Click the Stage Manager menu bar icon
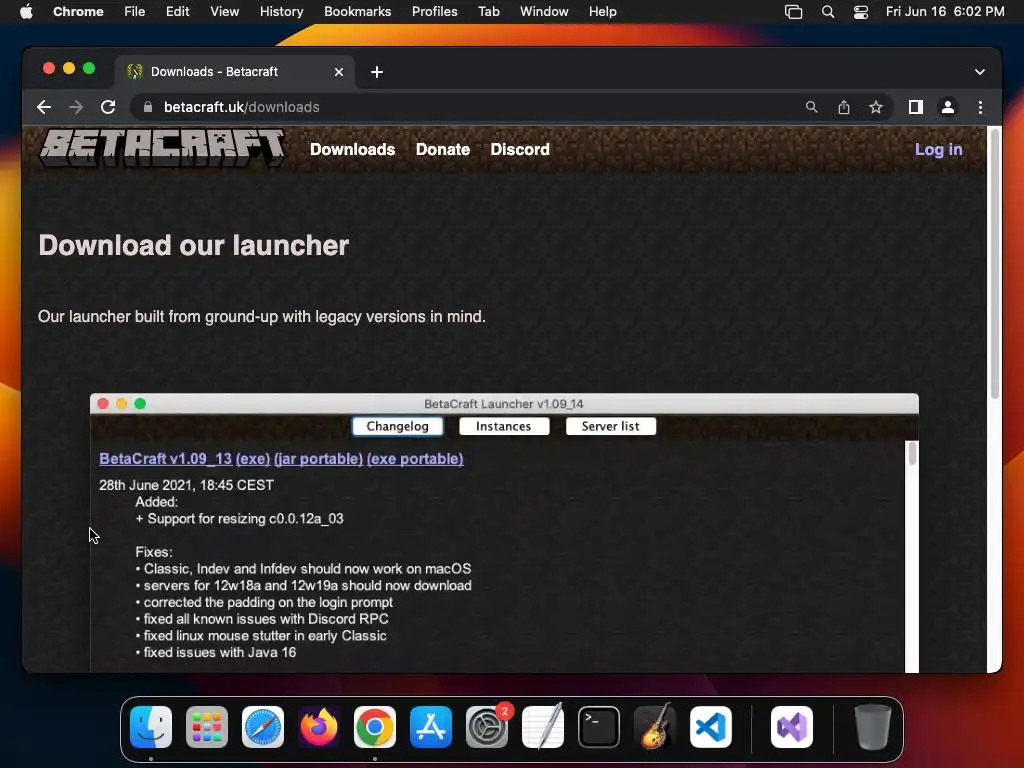The width and height of the screenshot is (1024, 768). 793,12
